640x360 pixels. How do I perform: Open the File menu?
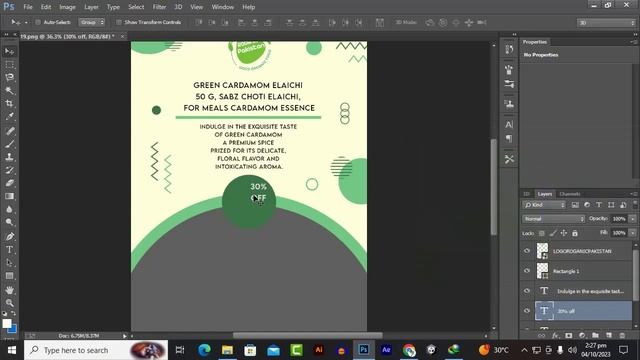coord(28,7)
